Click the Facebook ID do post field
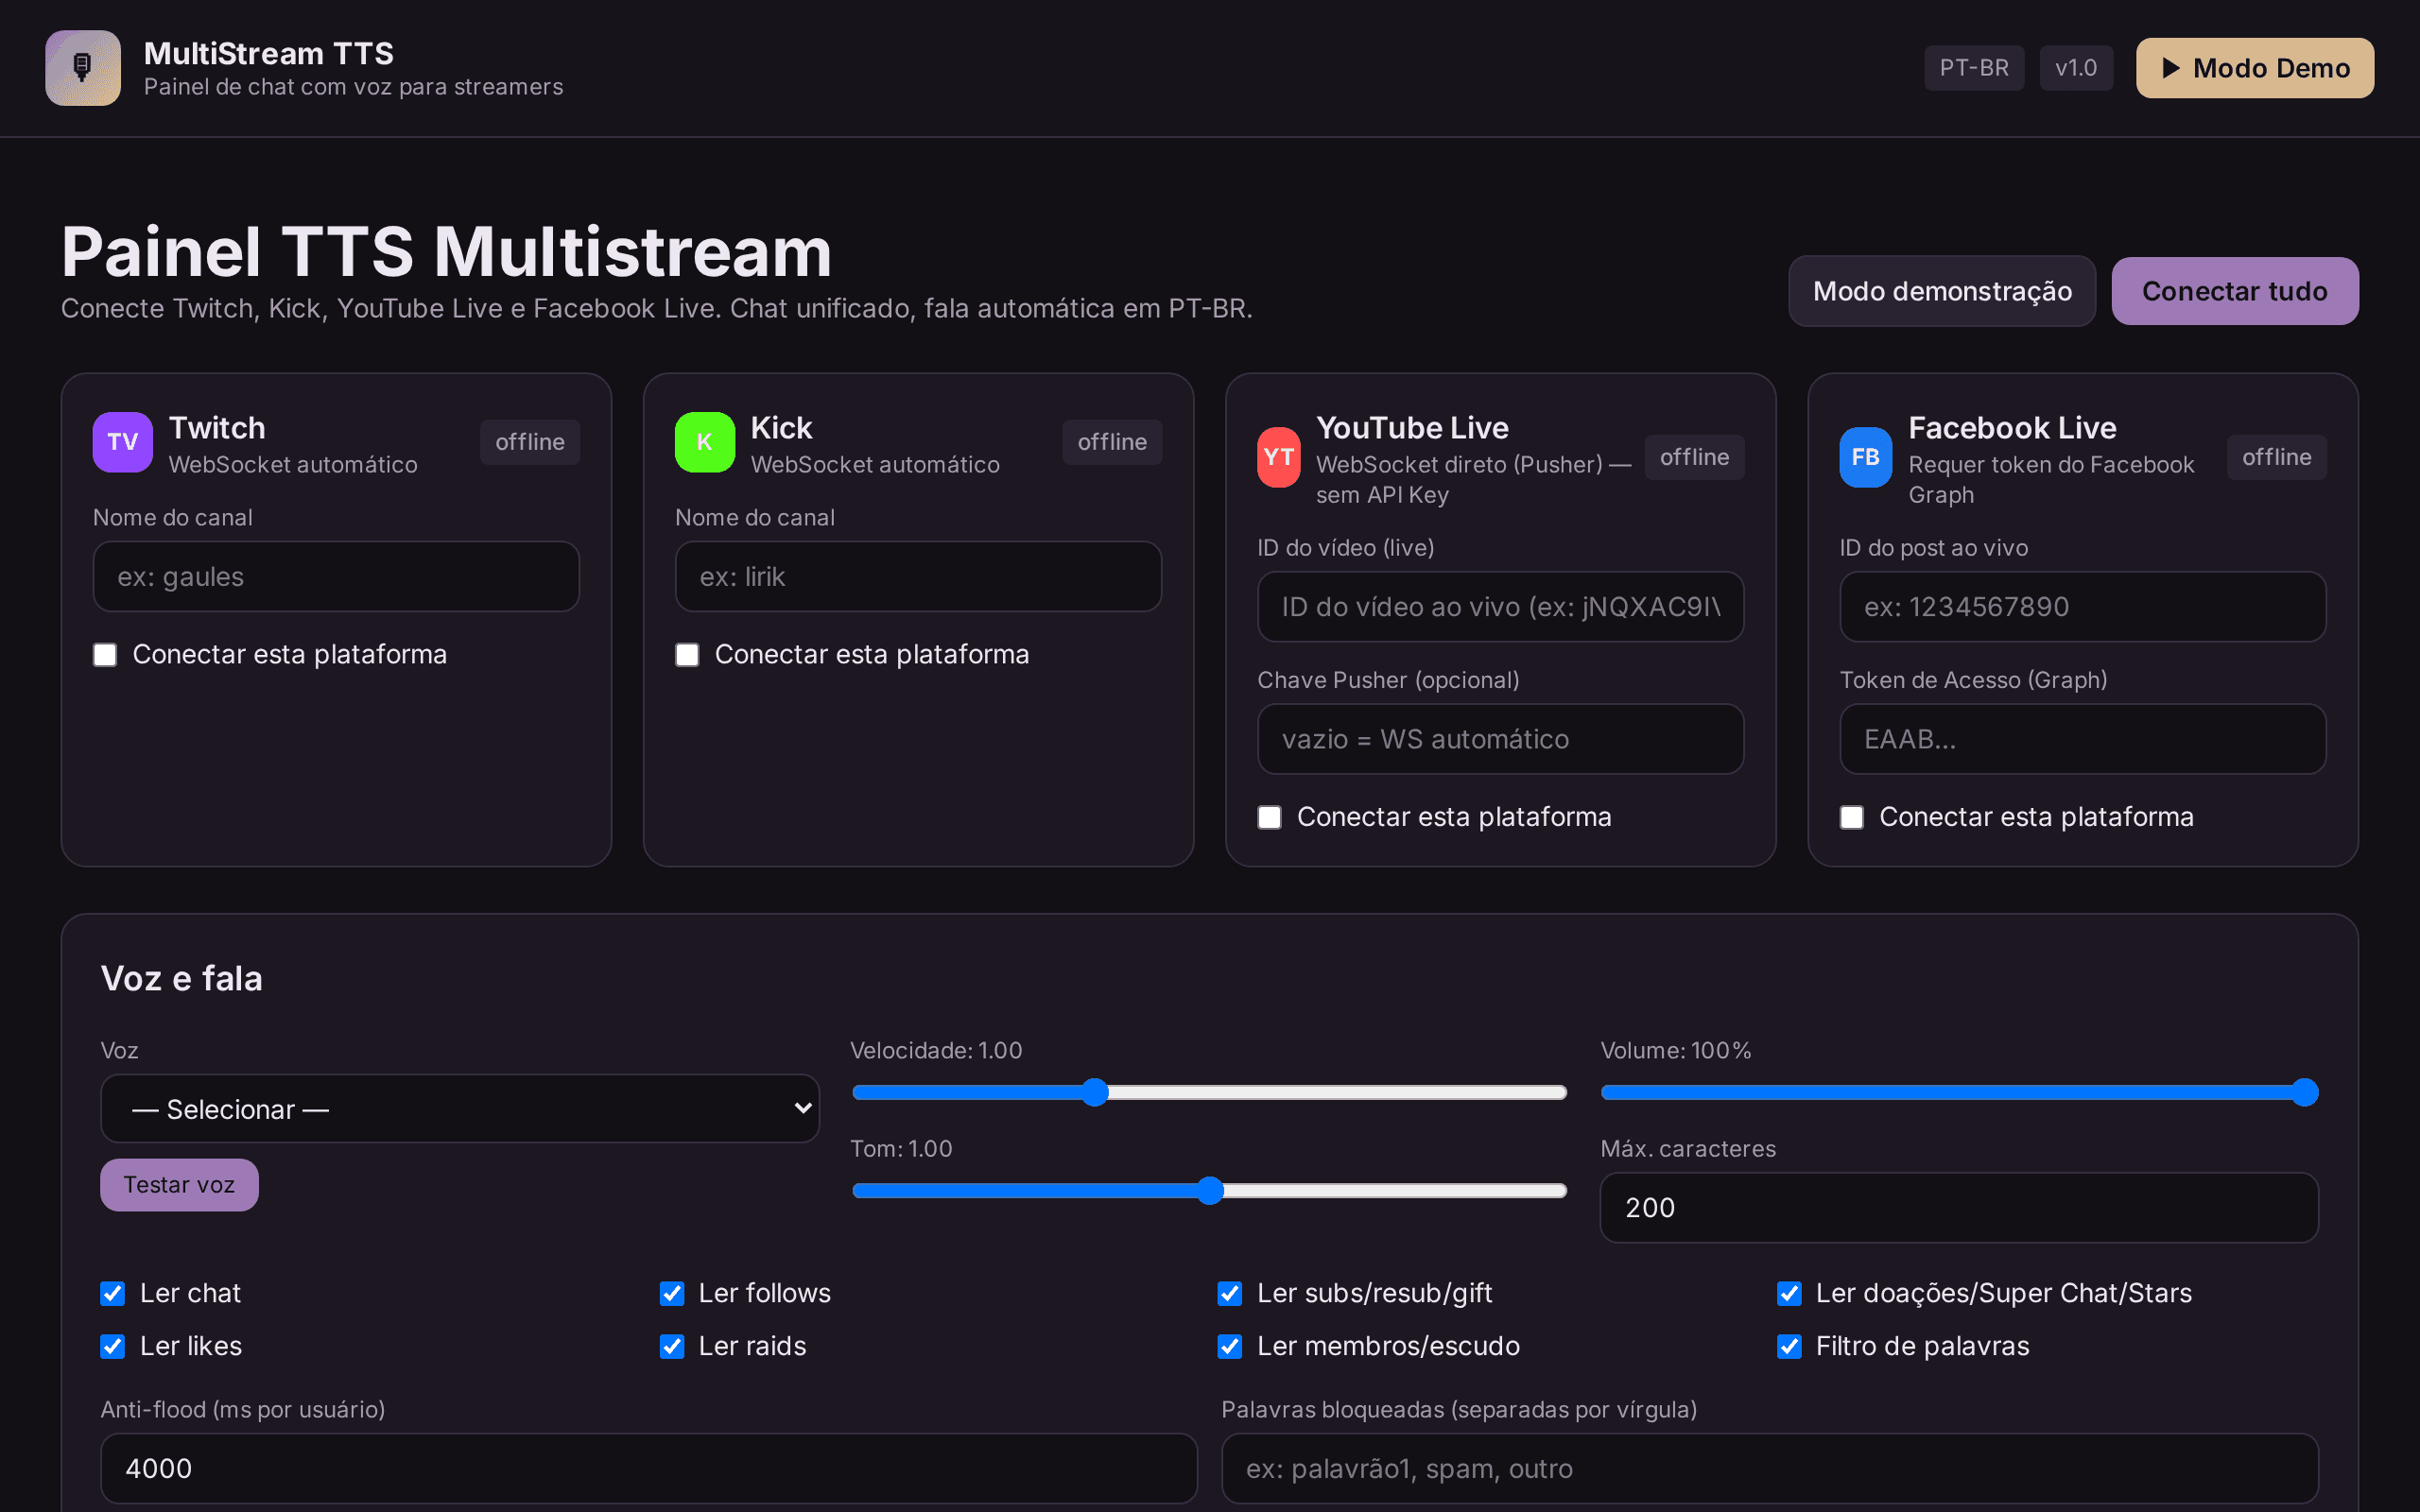This screenshot has height=1512, width=2420. [x=2083, y=607]
